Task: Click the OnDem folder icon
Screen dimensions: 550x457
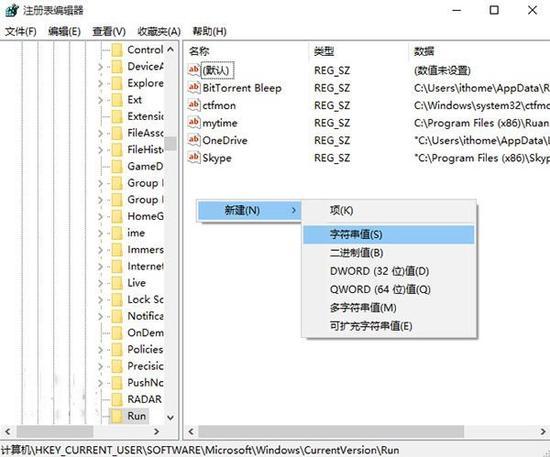Action: coord(117,332)
